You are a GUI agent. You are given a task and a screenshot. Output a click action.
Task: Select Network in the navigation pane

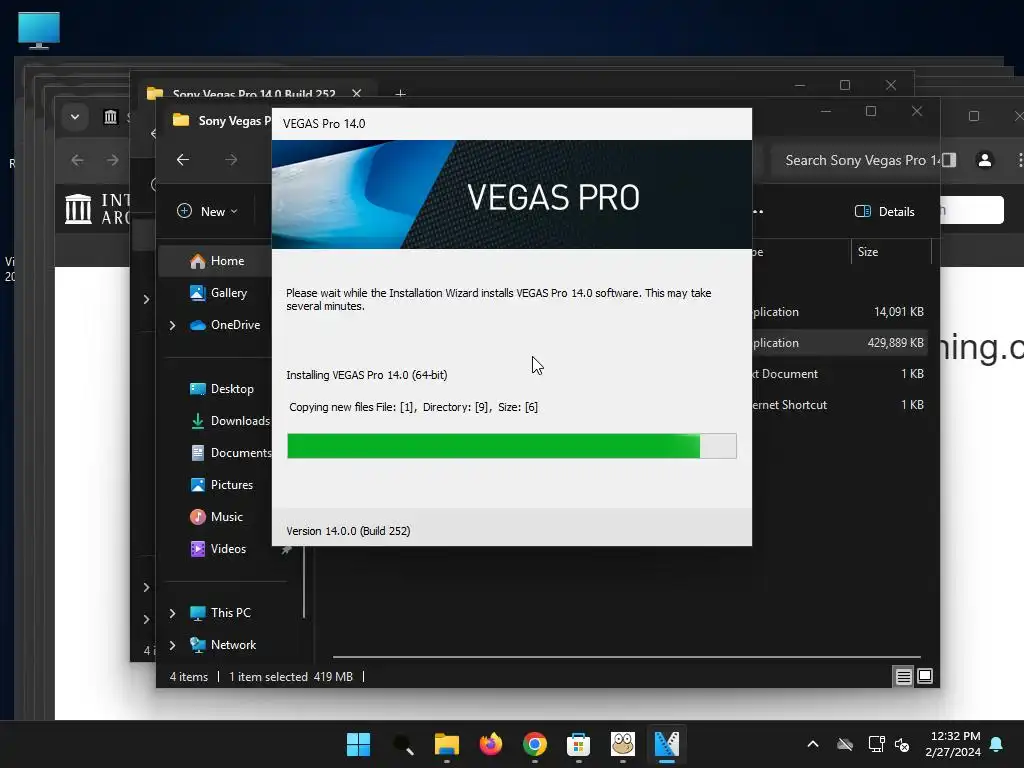(223, 645)
